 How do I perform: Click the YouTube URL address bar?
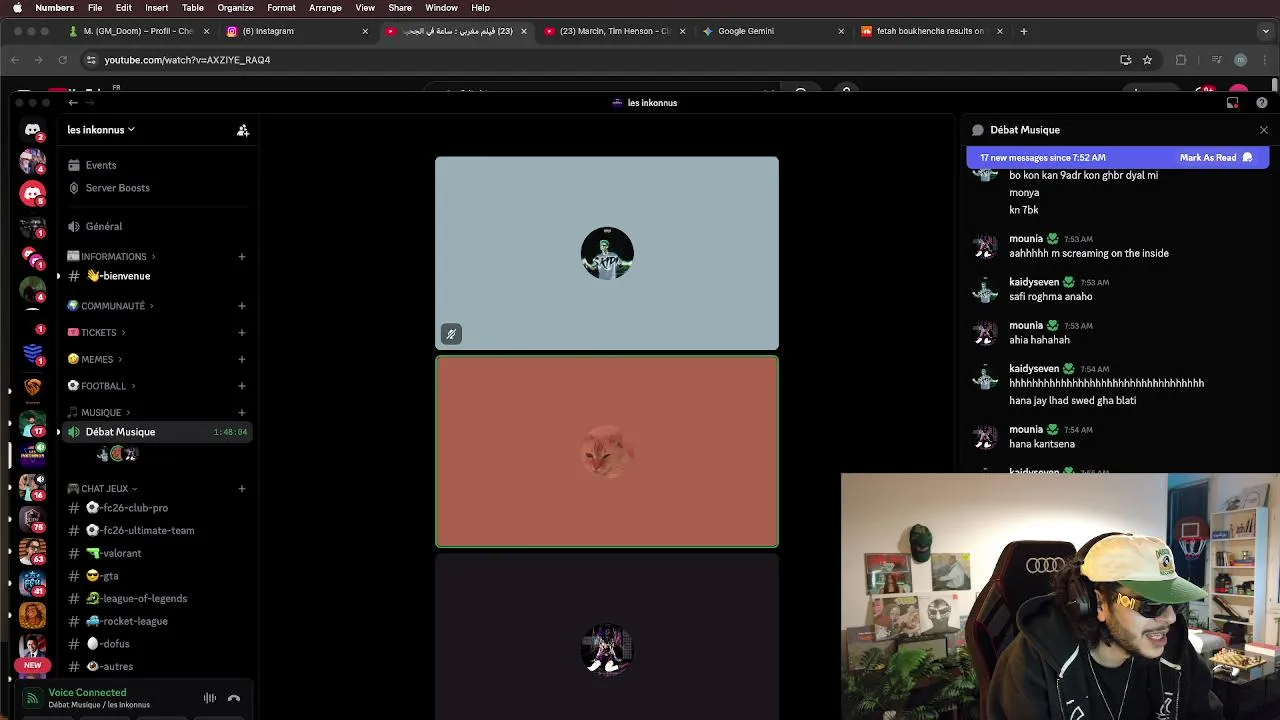click(x=600, y=60)
